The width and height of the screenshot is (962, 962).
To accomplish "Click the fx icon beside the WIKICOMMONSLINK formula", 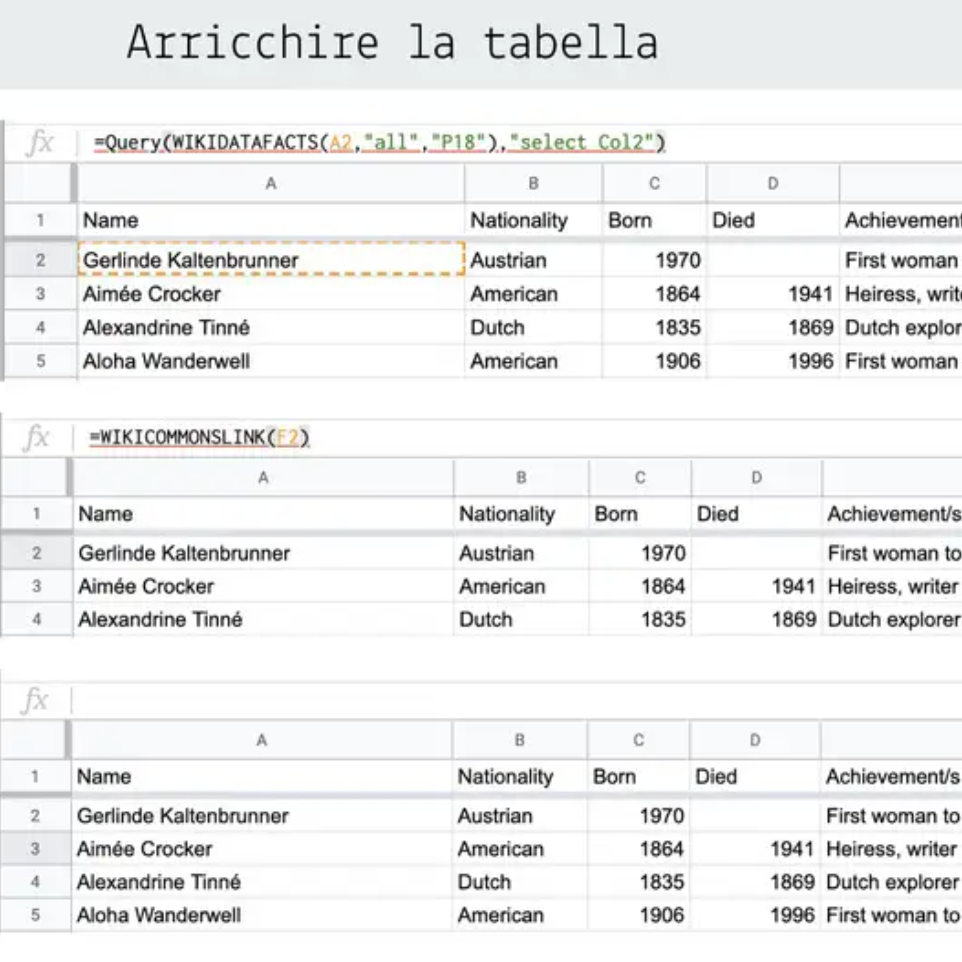I will (36, 438).
